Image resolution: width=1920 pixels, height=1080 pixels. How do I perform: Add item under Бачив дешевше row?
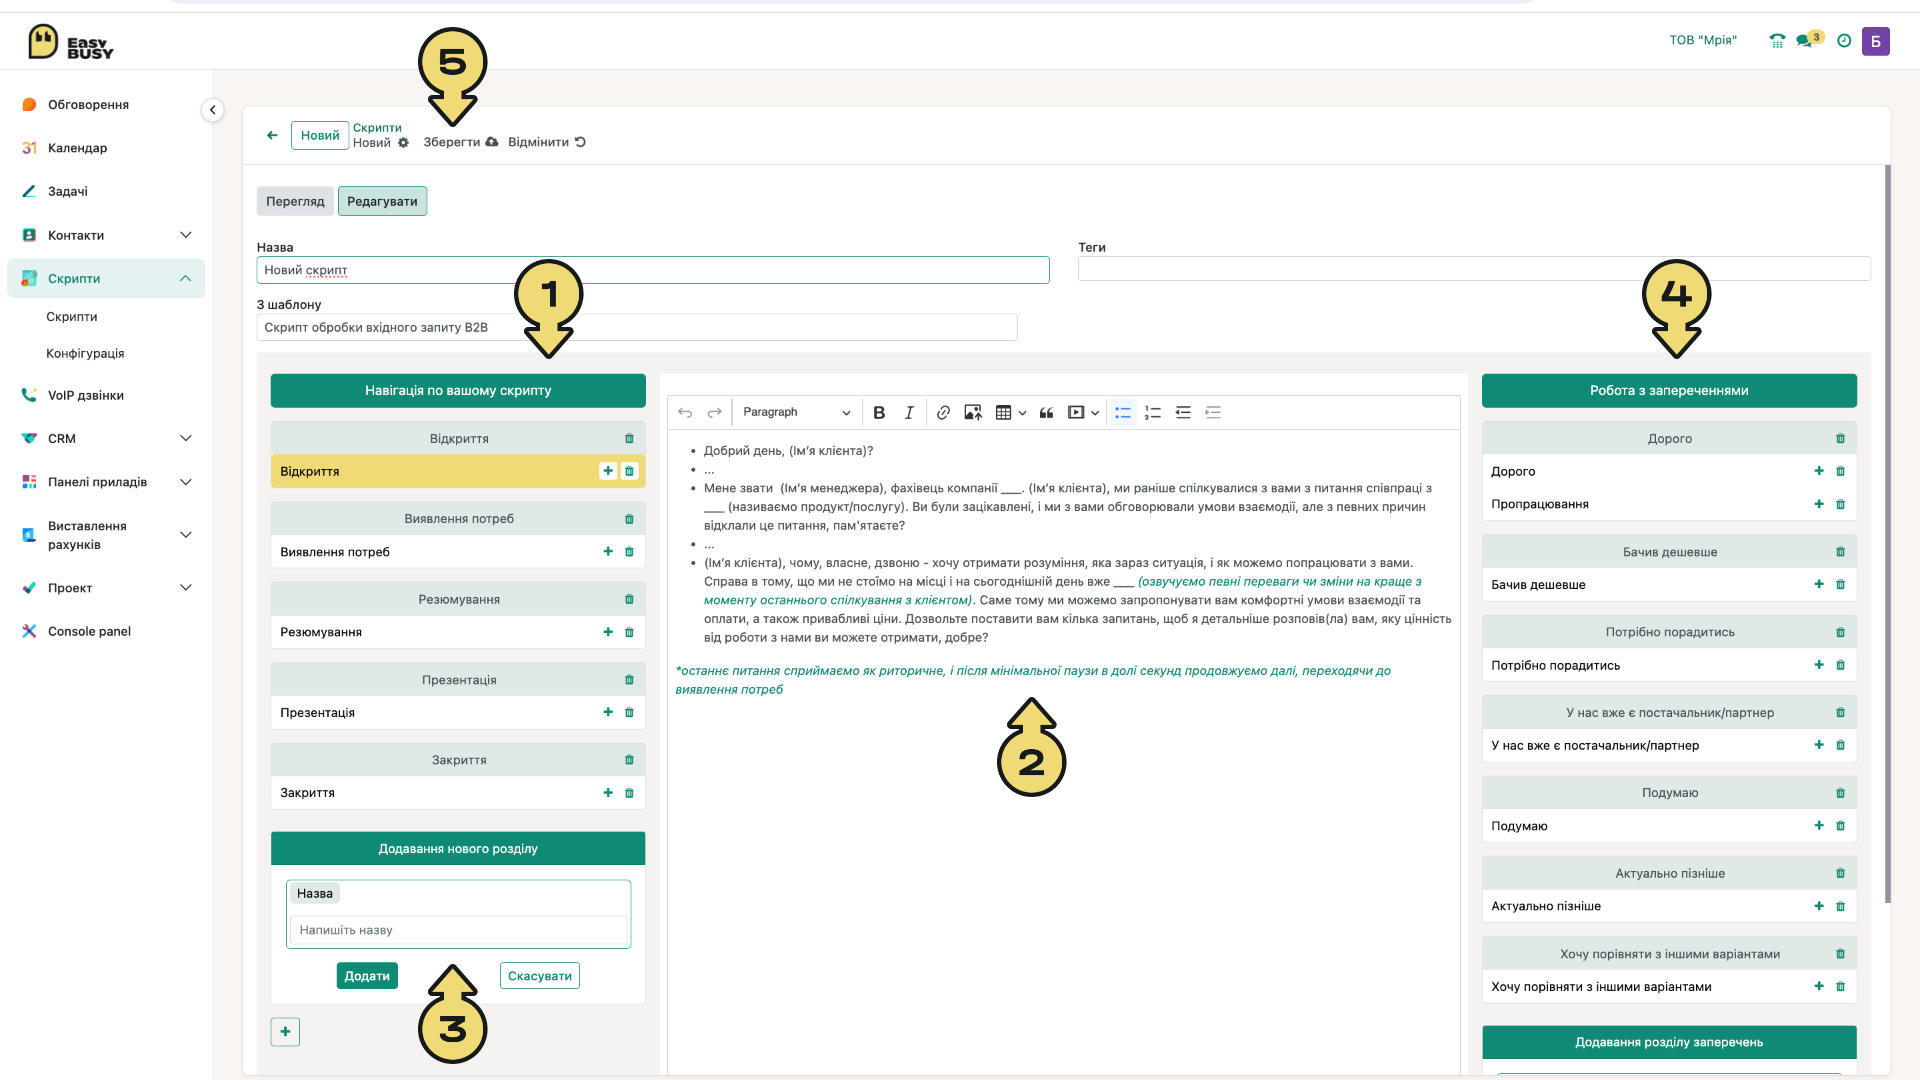coord(1819,584)
